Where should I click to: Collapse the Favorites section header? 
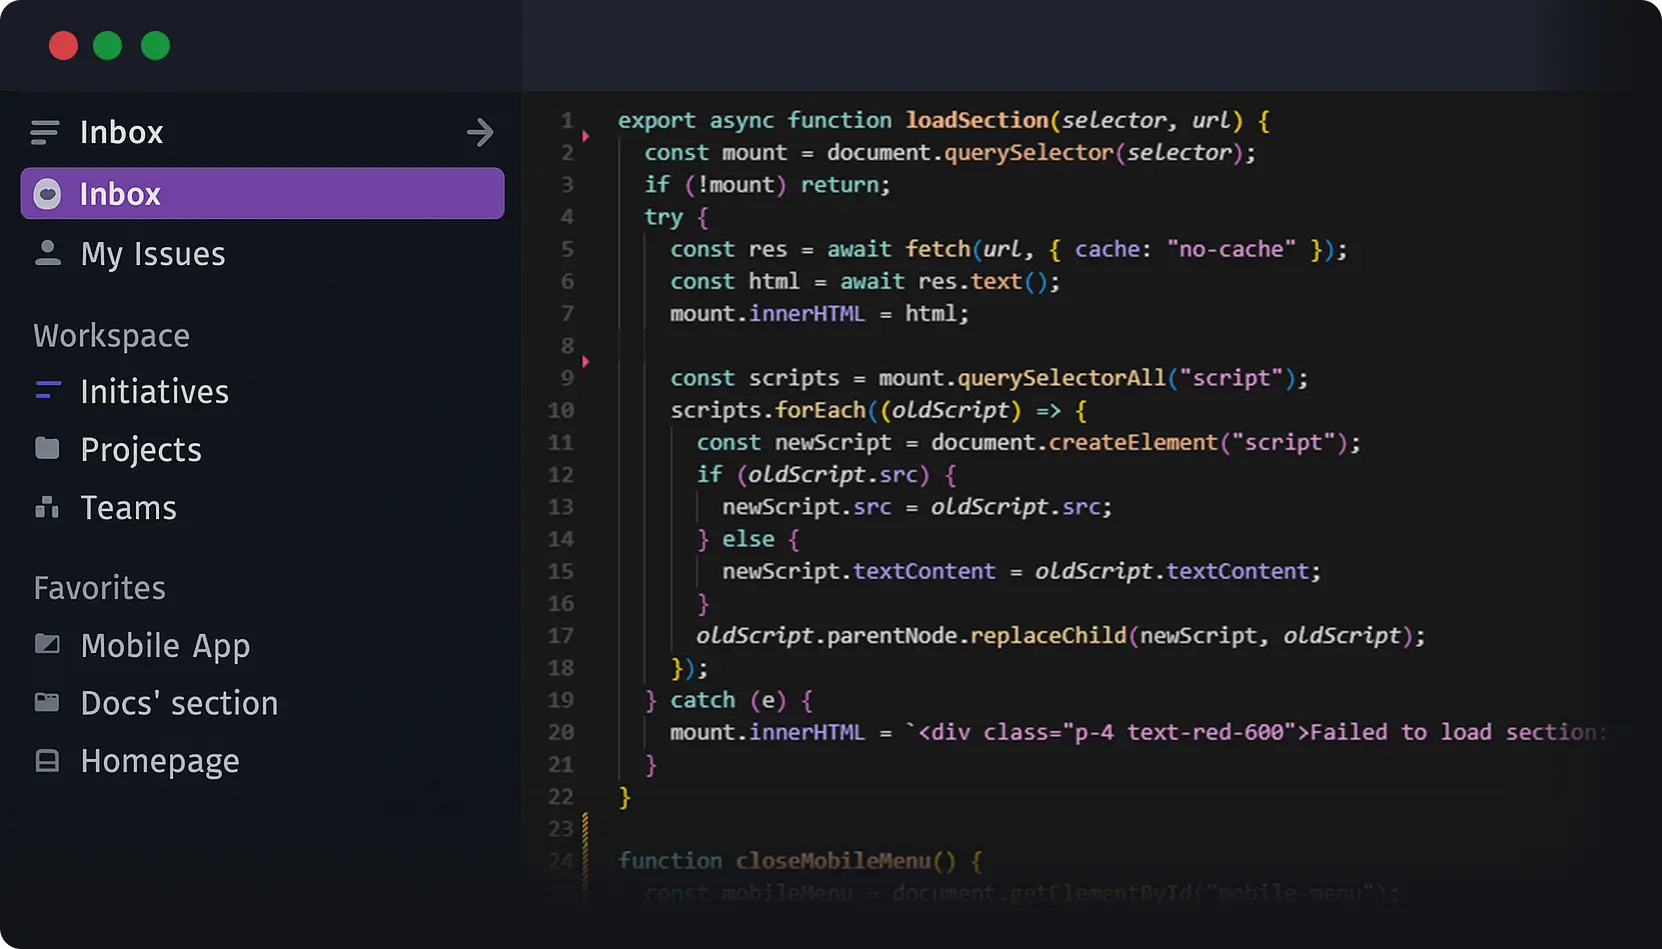coord(99,588)
